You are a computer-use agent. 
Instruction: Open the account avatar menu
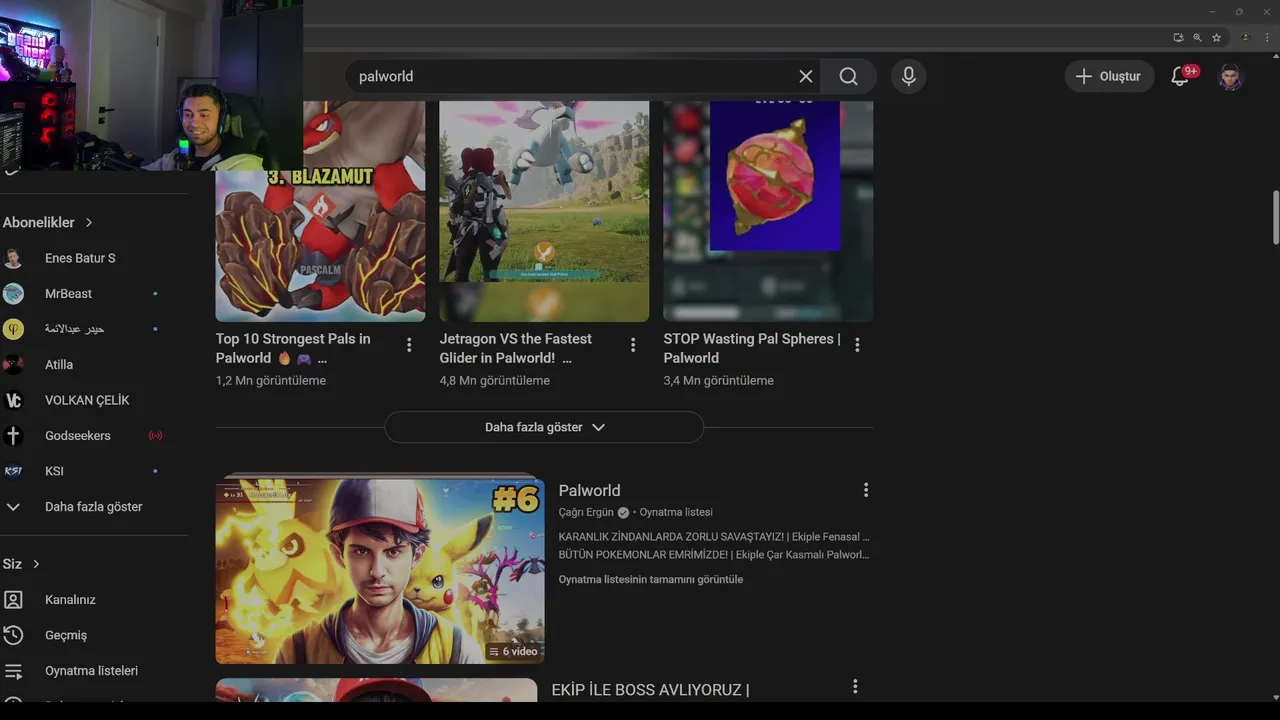pyautogui.click(x=1230, y=77)
